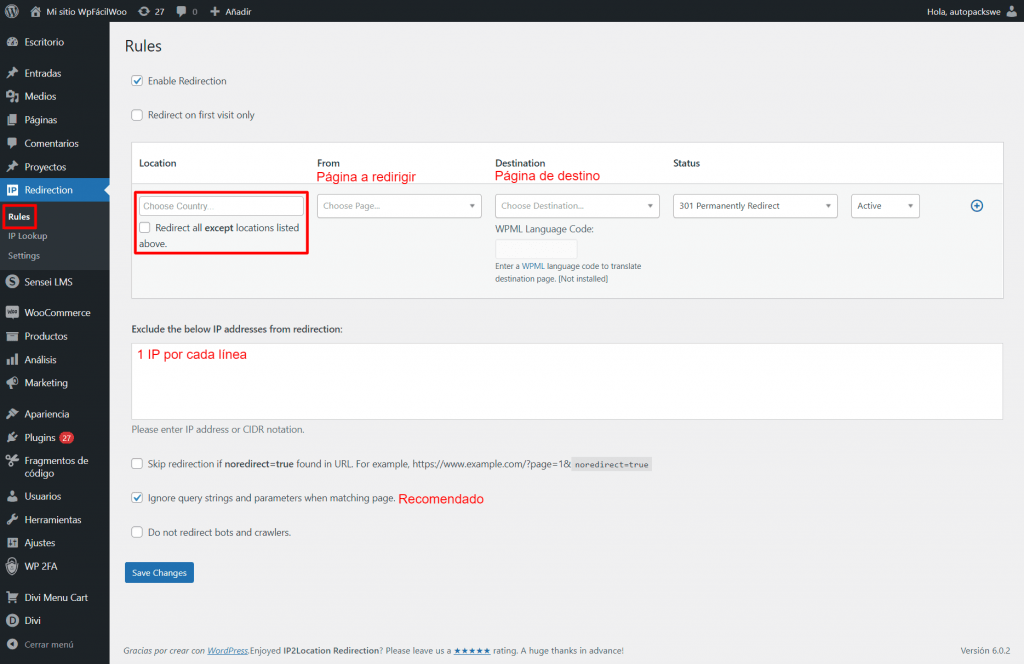Click the WooCommerce icon

12,312
